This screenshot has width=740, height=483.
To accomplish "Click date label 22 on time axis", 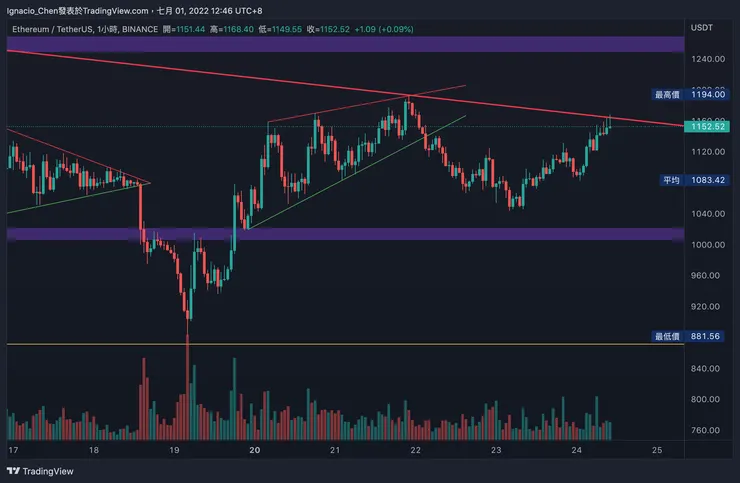I will [415, 450].
